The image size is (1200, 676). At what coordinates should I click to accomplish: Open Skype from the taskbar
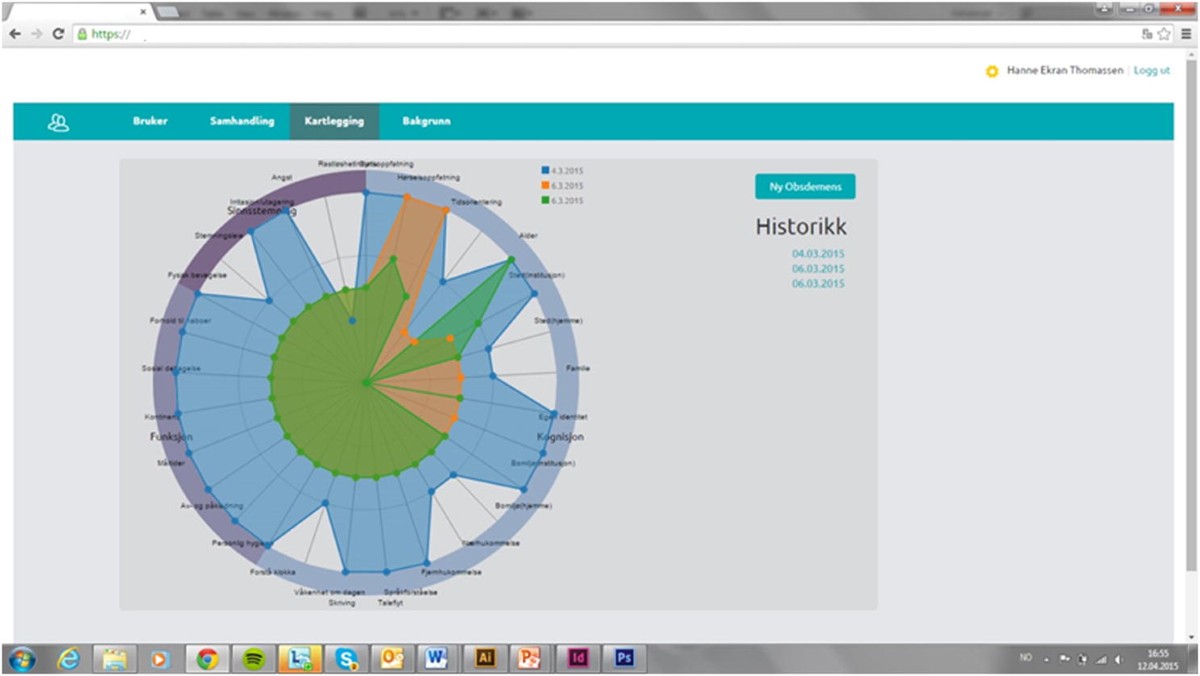click(348, 658)
